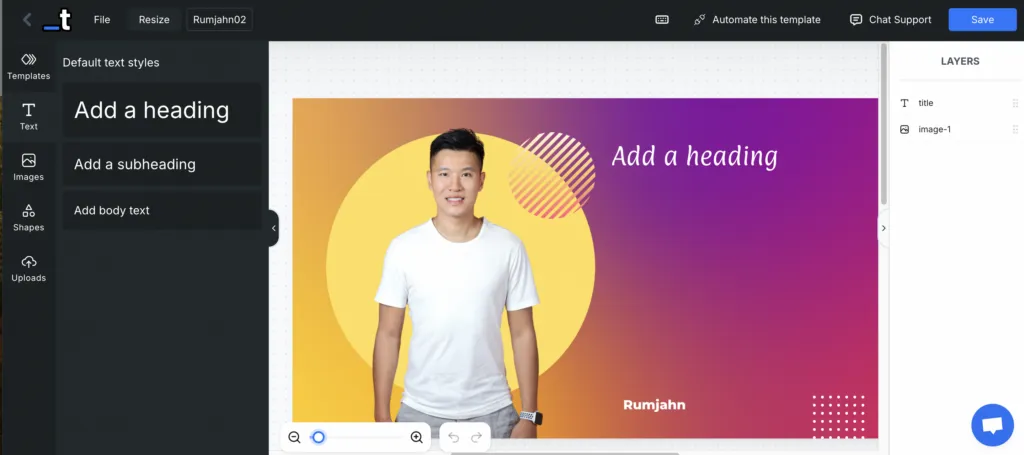The image size is (1024, 455).
Task: Click the undo arrow icon
Action: (x=453, y=437)
